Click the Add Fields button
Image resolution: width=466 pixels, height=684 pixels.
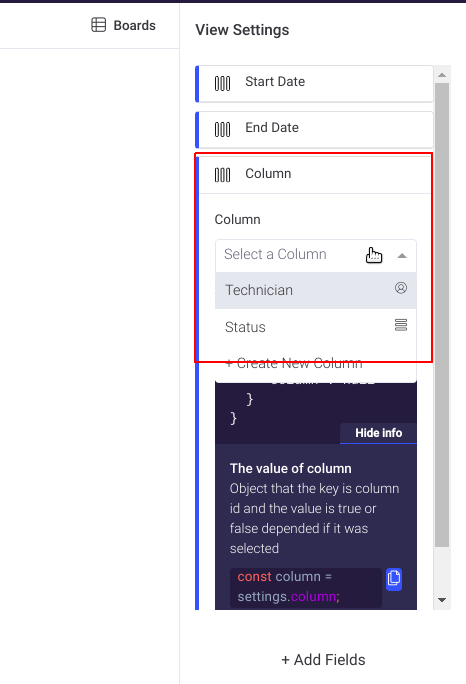click(x=323, y=660)
